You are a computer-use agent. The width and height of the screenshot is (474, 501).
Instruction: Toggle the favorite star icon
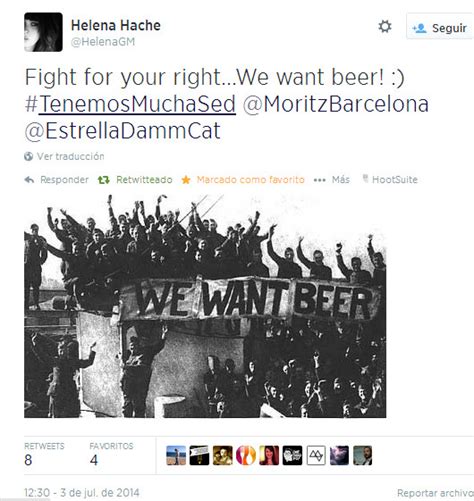click(x=186, y=180)
